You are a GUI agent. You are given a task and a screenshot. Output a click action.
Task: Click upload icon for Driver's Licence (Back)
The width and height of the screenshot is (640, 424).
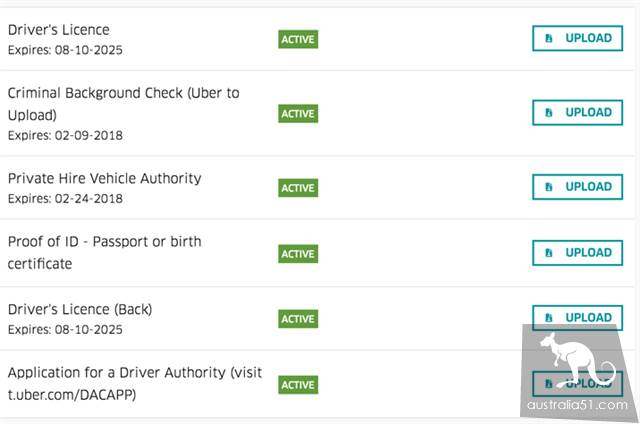tap(548, 318)
